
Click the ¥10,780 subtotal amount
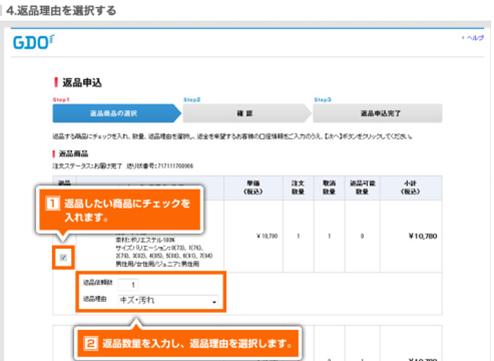click(423, 236)
